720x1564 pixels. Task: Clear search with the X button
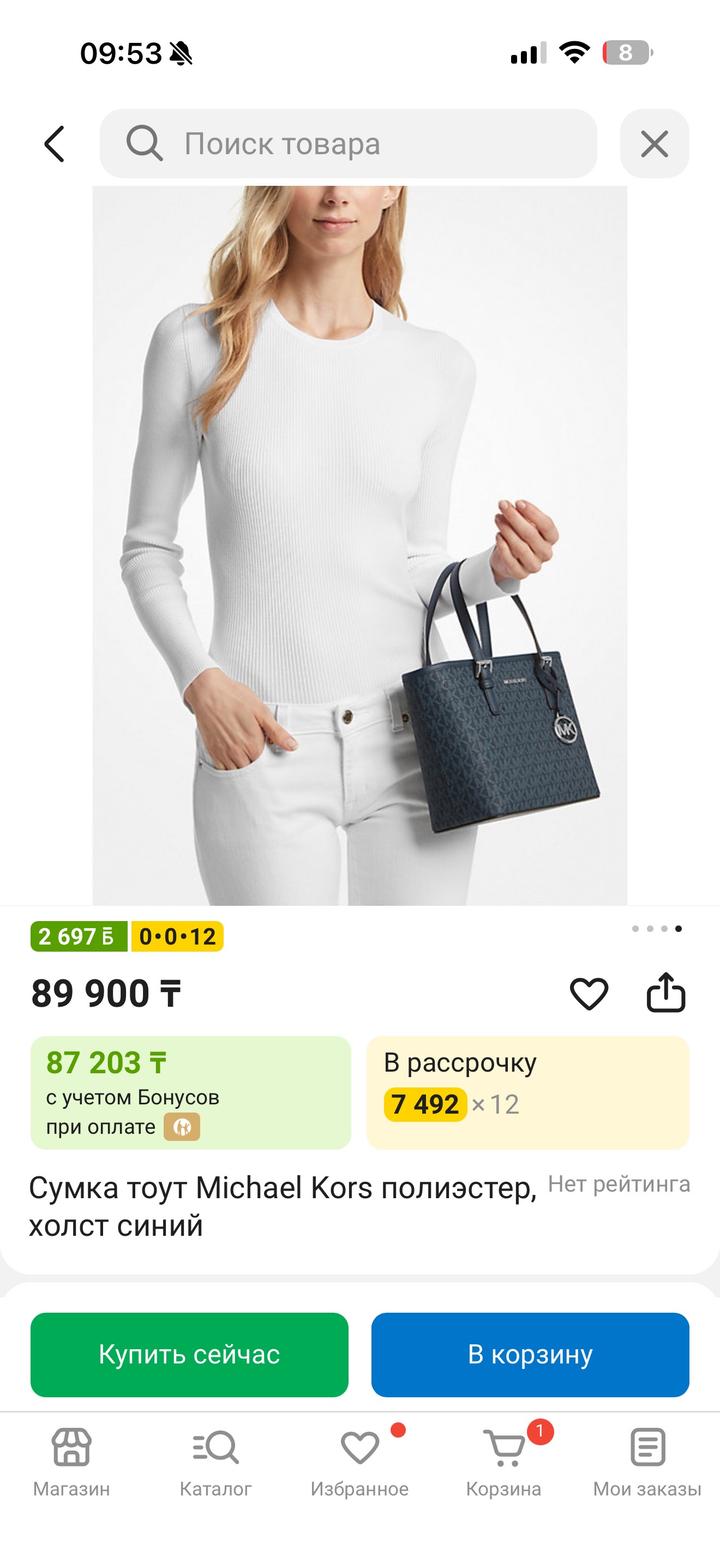click(x=654, y=144)
